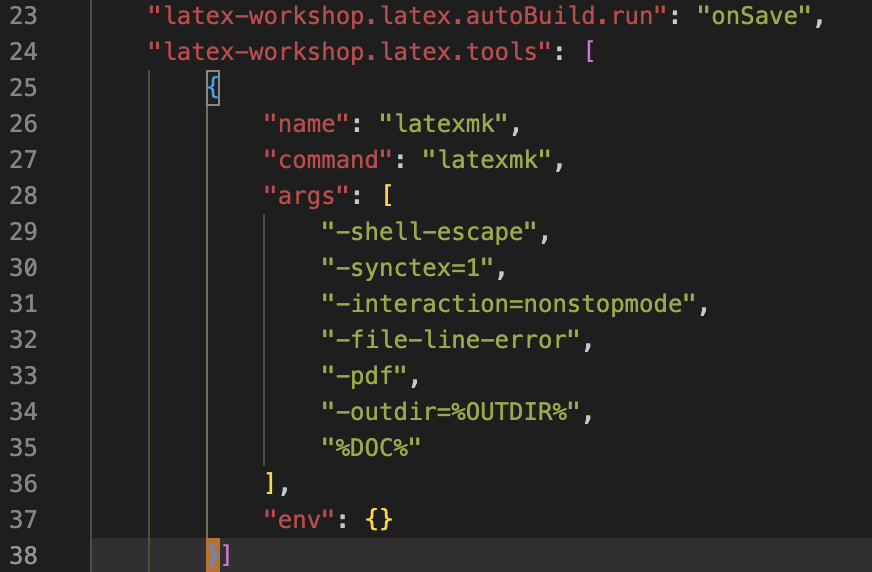Image resolution: width=872 pixels, height=572 pixels.
Task: Click the yellow opening bracket after "args"
Action: click(x=388, y=196)
